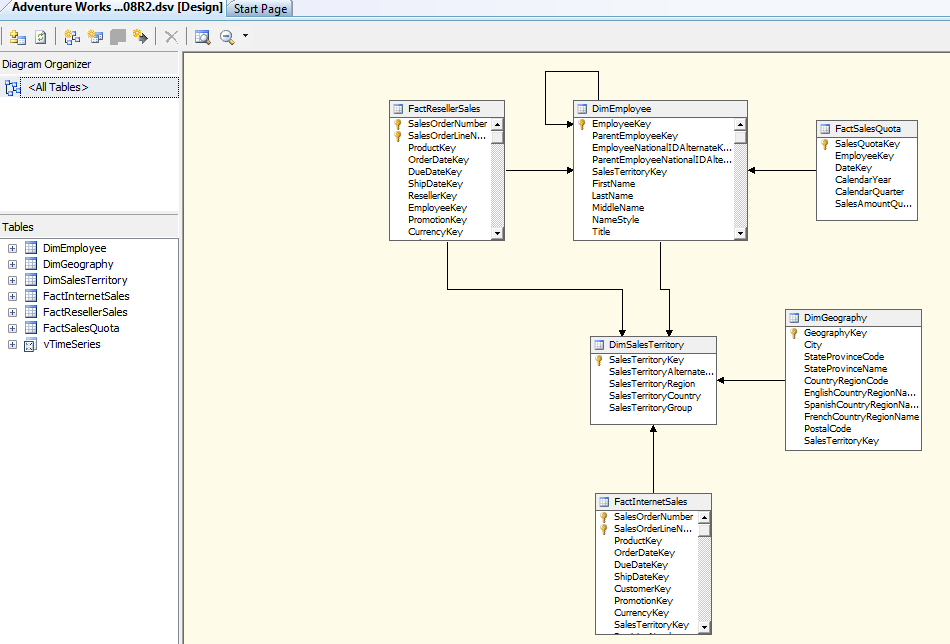Click the New Diagram toolbar icon
Viewport: 950px width, 644px height.
[72, 37]
